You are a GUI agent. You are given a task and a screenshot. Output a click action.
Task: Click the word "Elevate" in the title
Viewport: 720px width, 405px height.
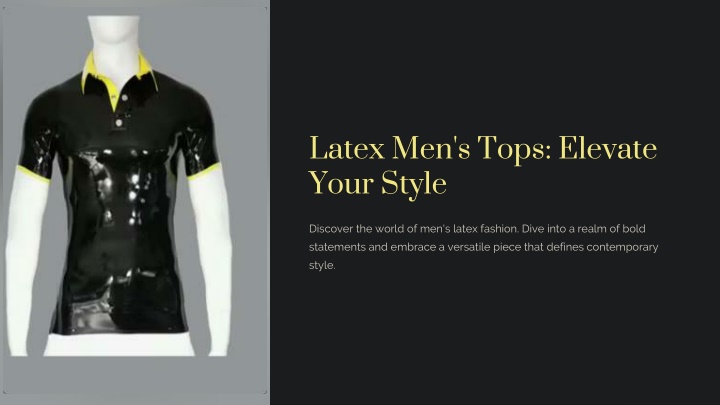click(x=608, y=148)
